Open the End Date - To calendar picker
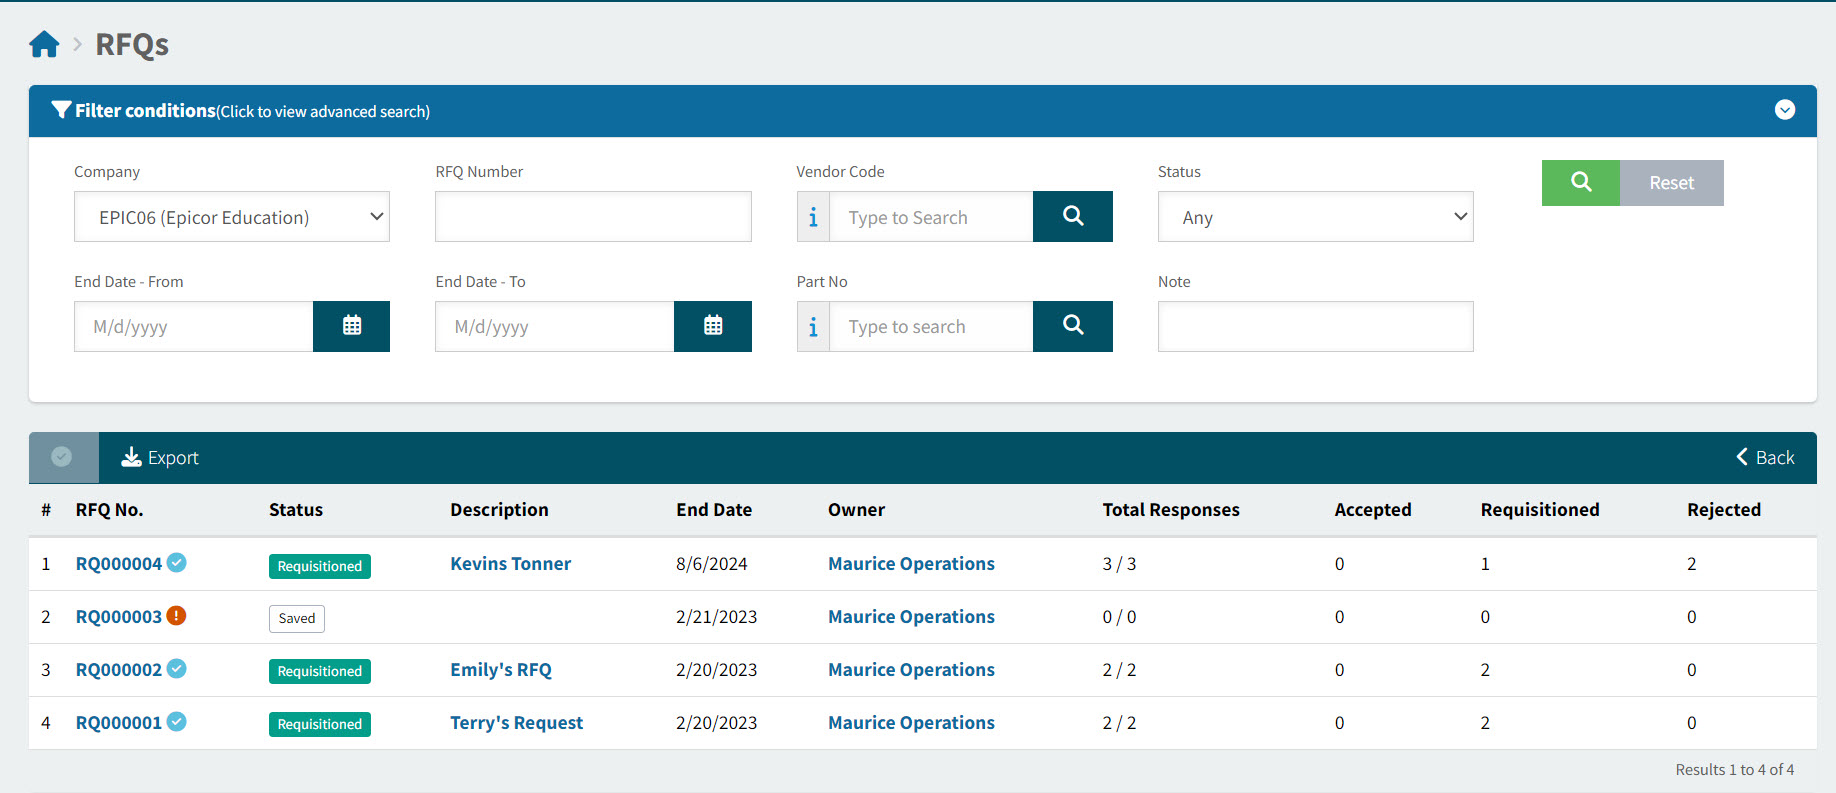1836x793 pixels. 712,326
